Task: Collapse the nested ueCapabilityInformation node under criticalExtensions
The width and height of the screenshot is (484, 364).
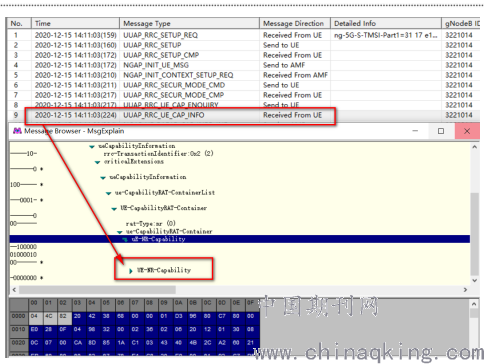Action: (x=103, y=178)
